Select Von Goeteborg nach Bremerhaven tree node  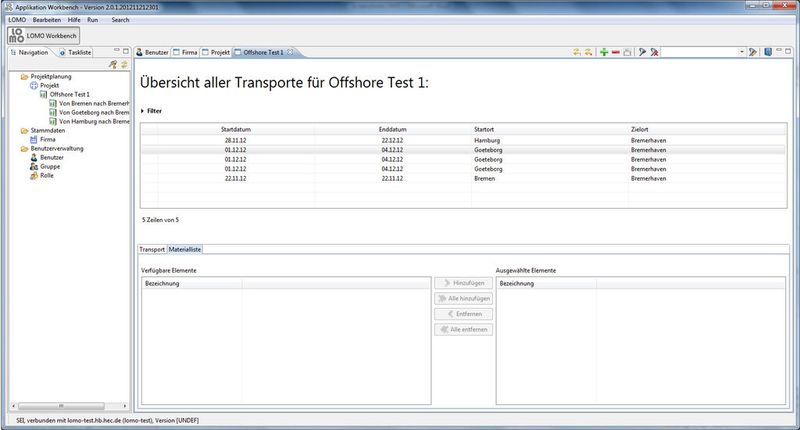click(93, 112)
